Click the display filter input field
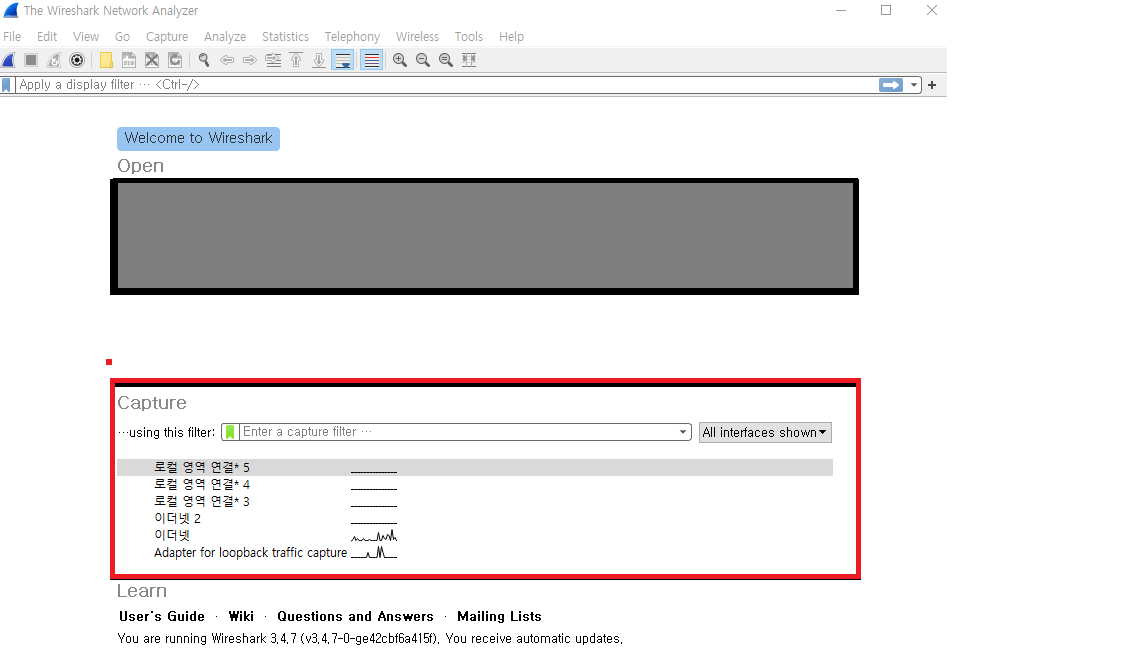 coord(446,85)
